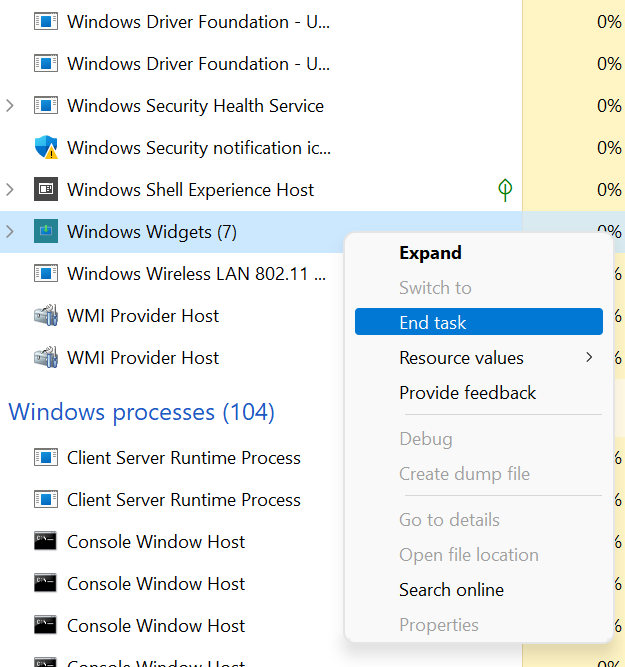Click the Windows Widgets app icon
Screen dimensions: 625x667
pos(46,231)
